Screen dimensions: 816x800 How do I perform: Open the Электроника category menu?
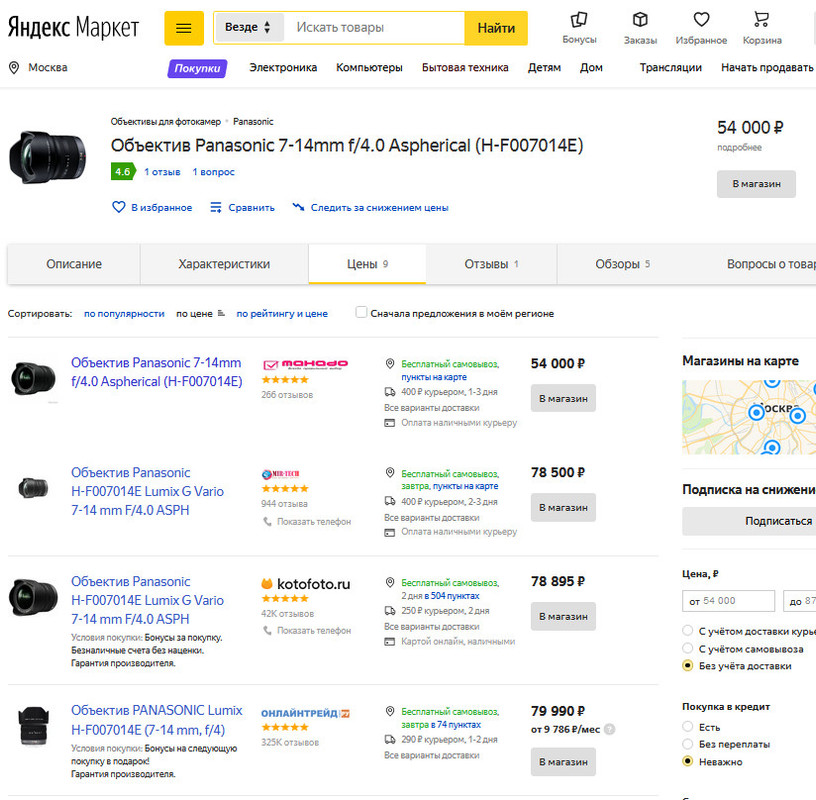(283, 68)
